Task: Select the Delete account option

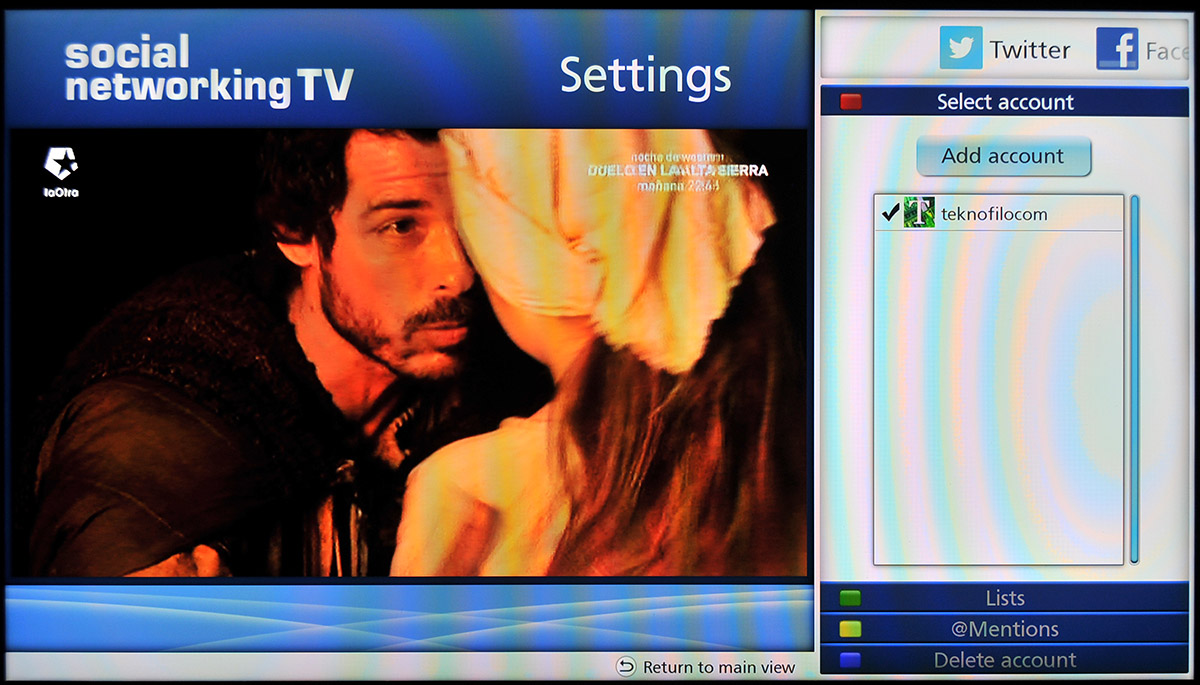Action: coord(1004,660)
